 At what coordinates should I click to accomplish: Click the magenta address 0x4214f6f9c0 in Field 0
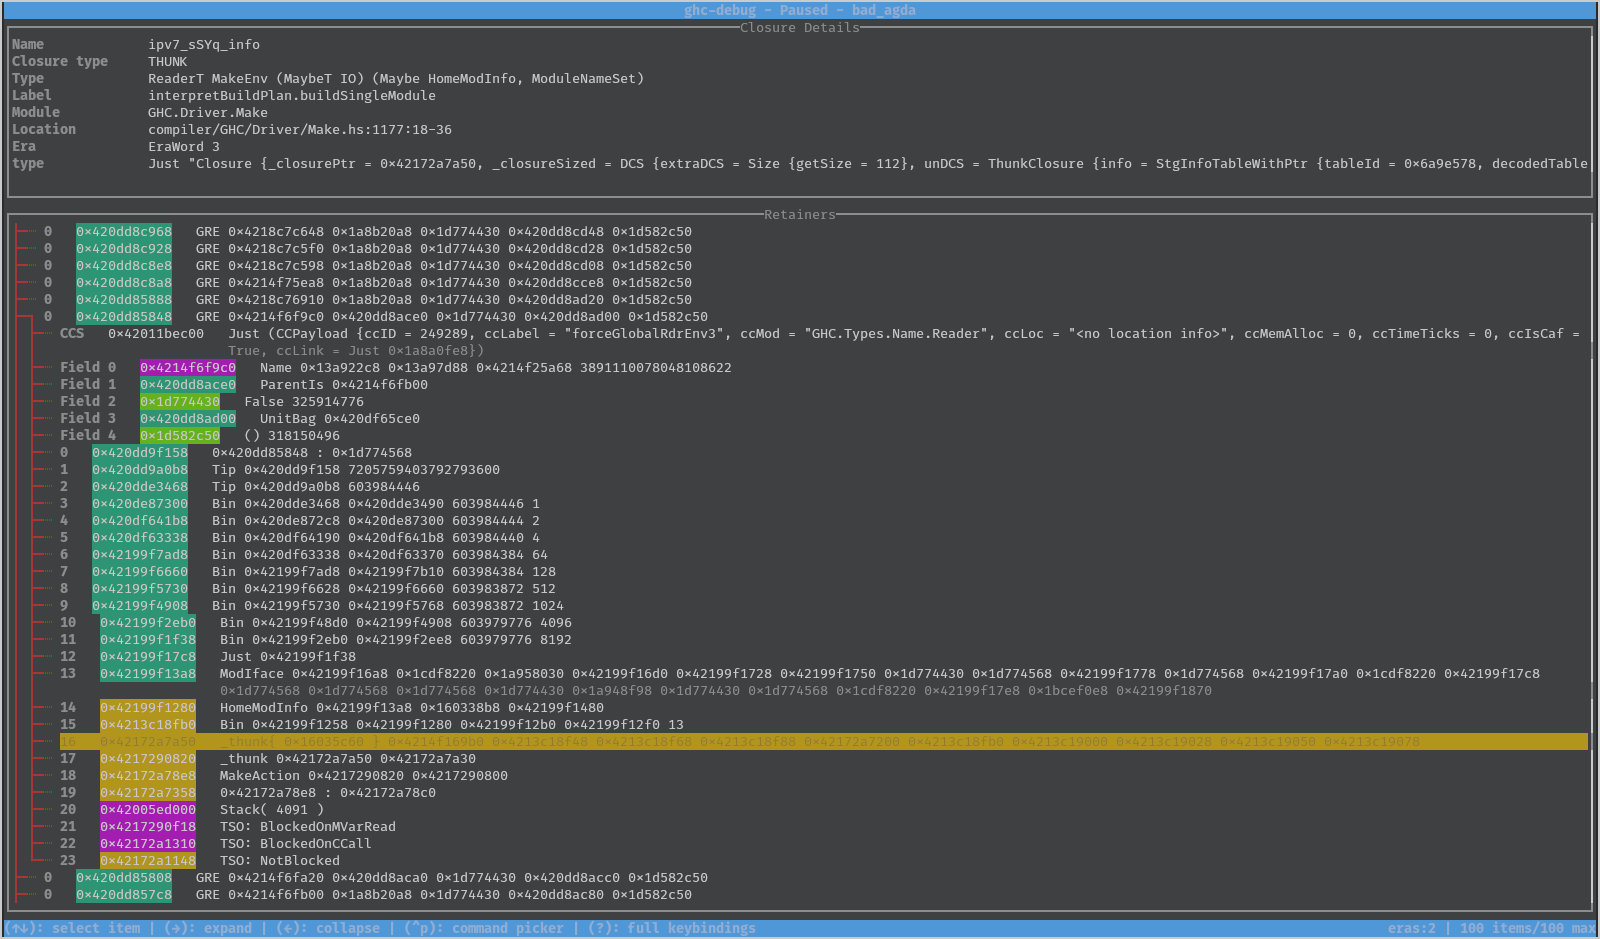click(x=188, y=368)
